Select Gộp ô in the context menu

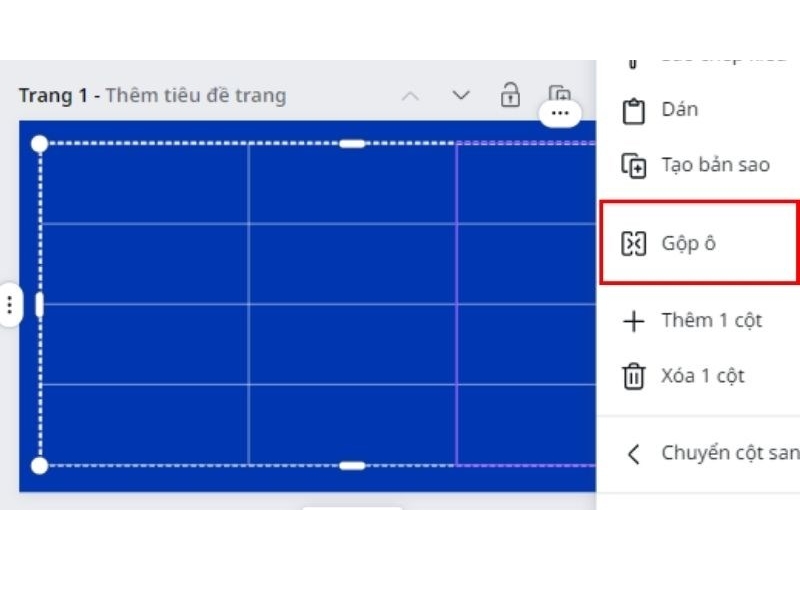690,240
